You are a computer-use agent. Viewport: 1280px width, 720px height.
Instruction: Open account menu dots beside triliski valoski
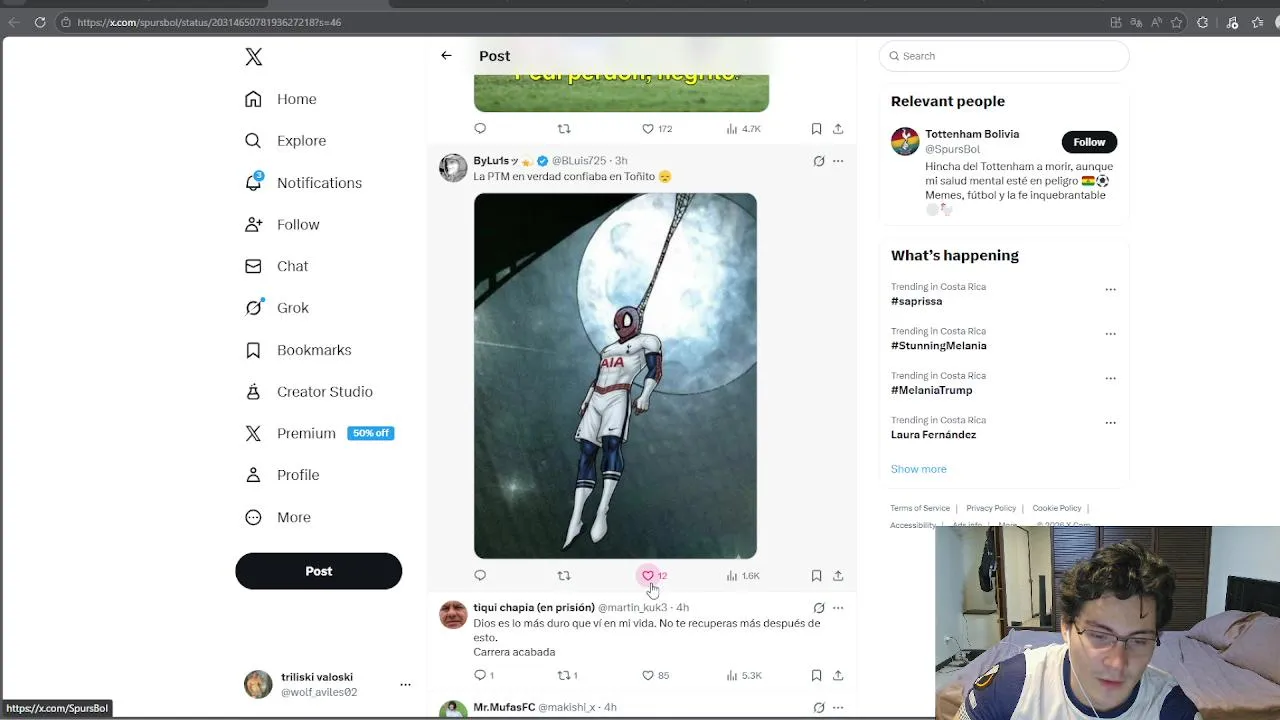point(405,685)
